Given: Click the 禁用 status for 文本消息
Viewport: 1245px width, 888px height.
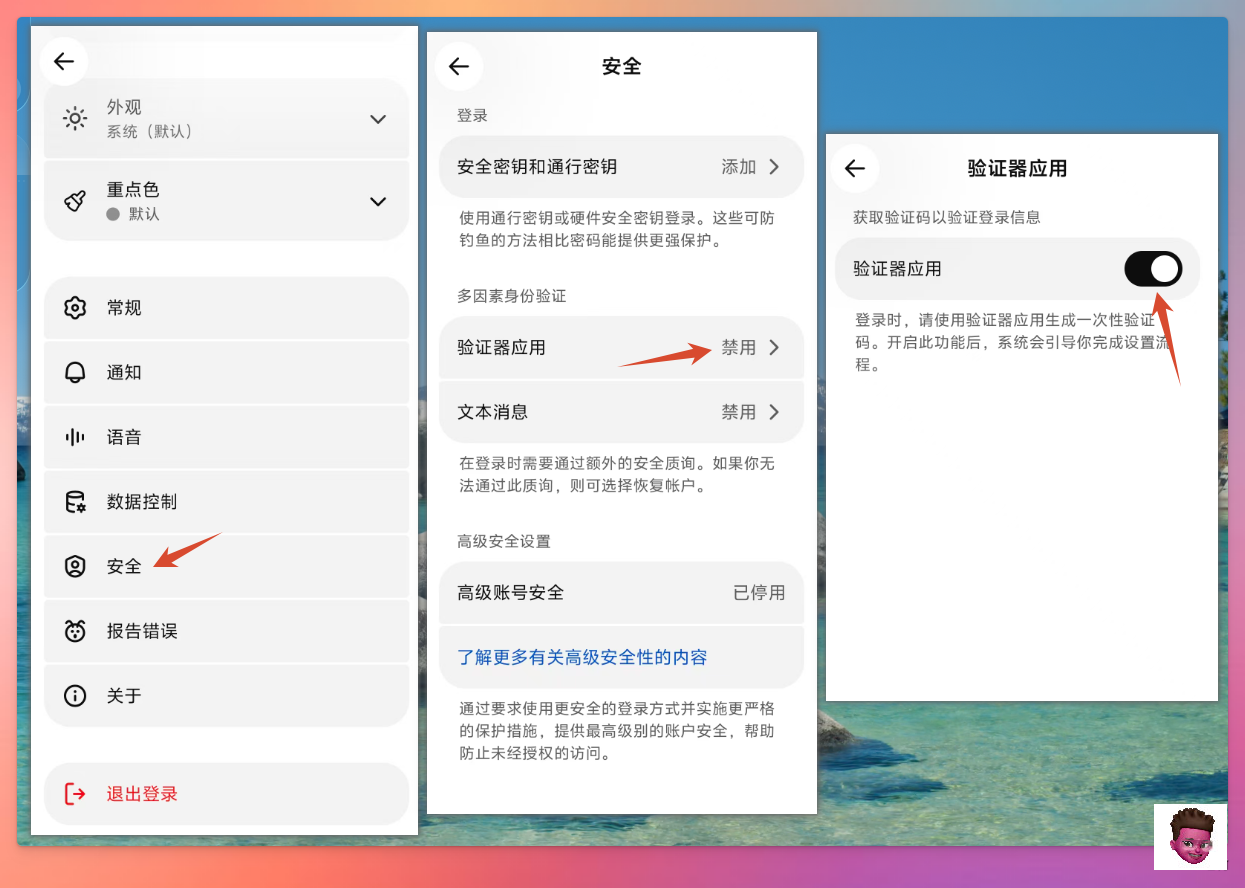Looking at the screenshot, I should (739, 412).
